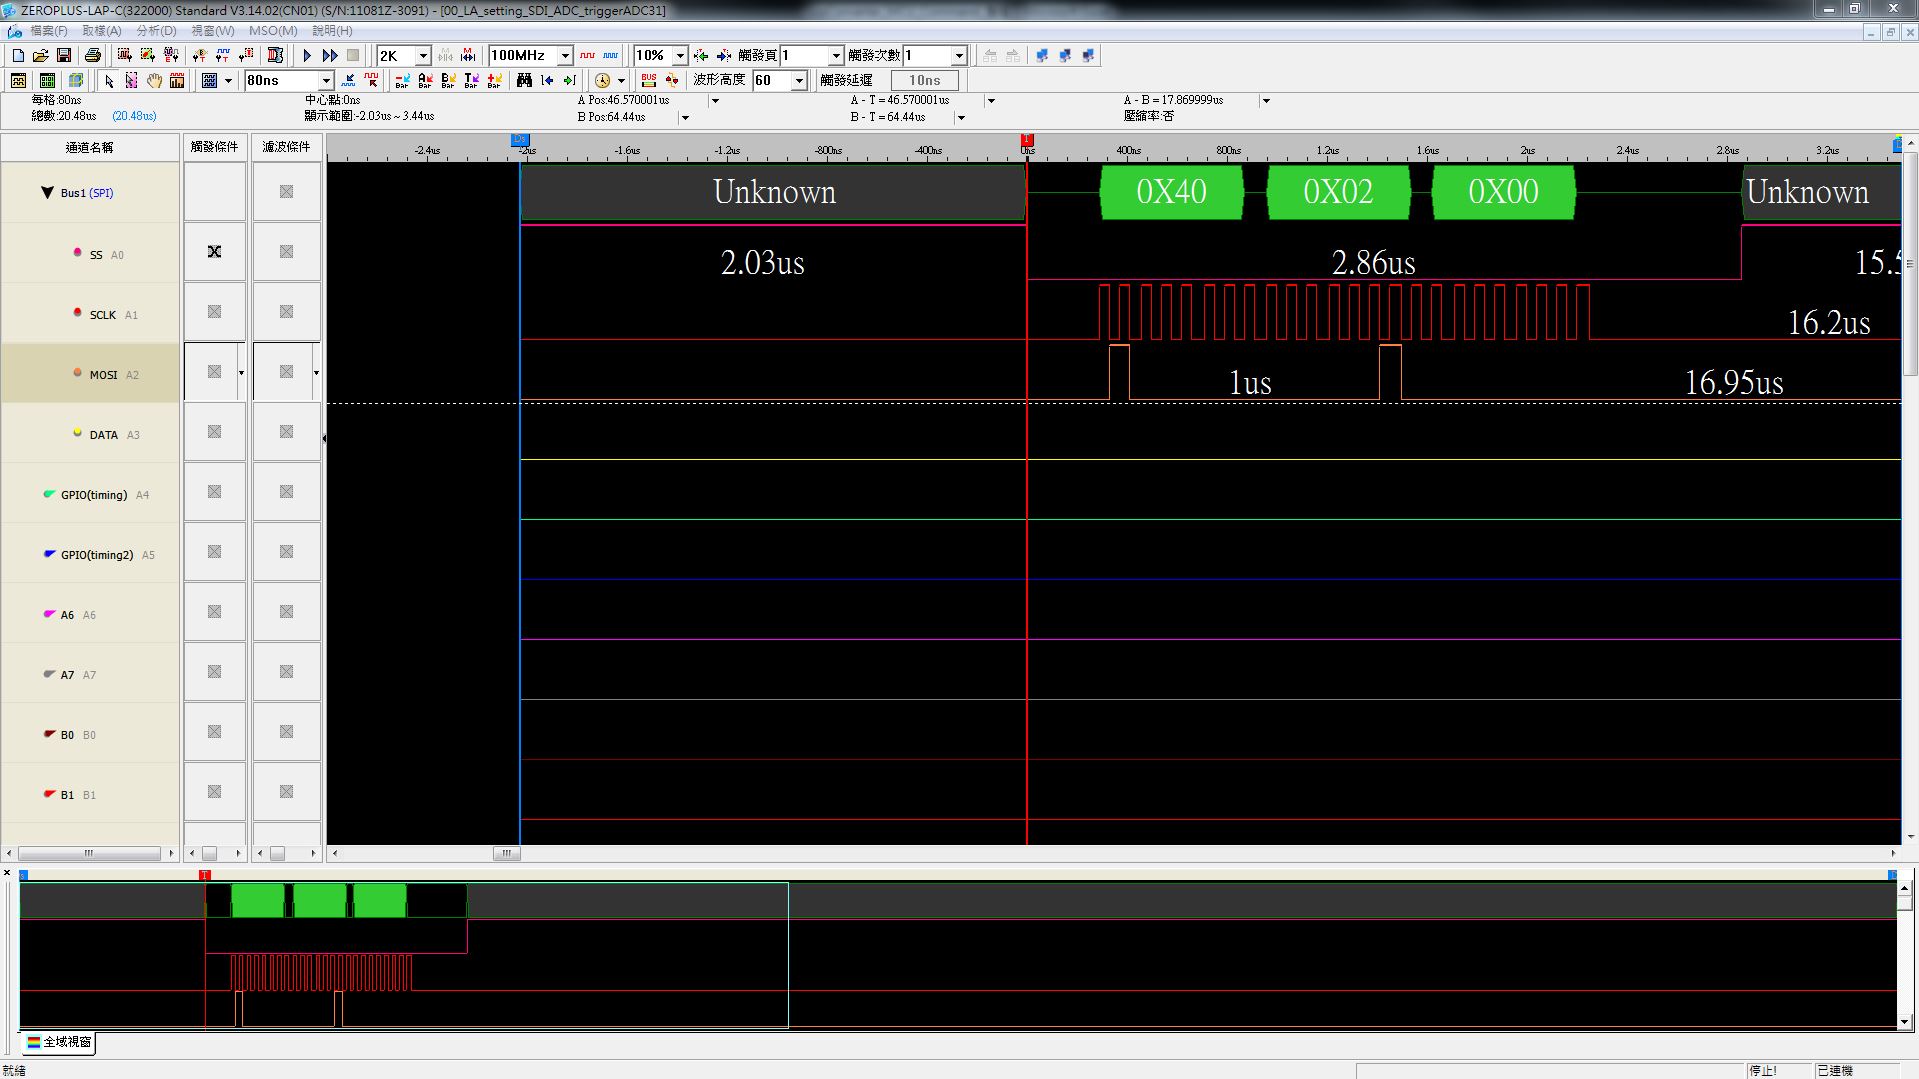1919x1079 pixels.
Task: Save the capture with the floppy disk icon
Action: [x=64, y=56]
